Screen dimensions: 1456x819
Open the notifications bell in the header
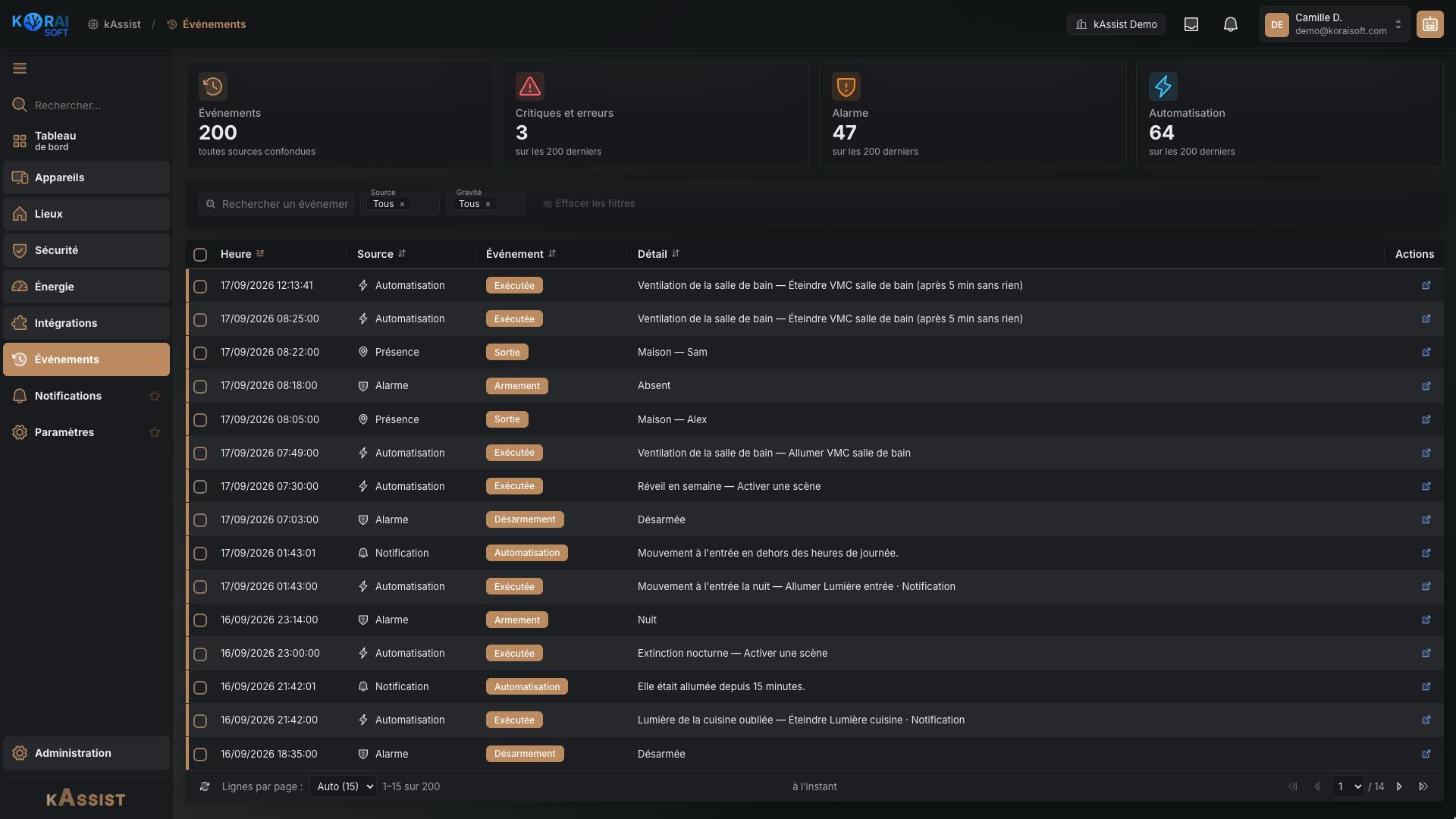click(x=1231, y=24)
